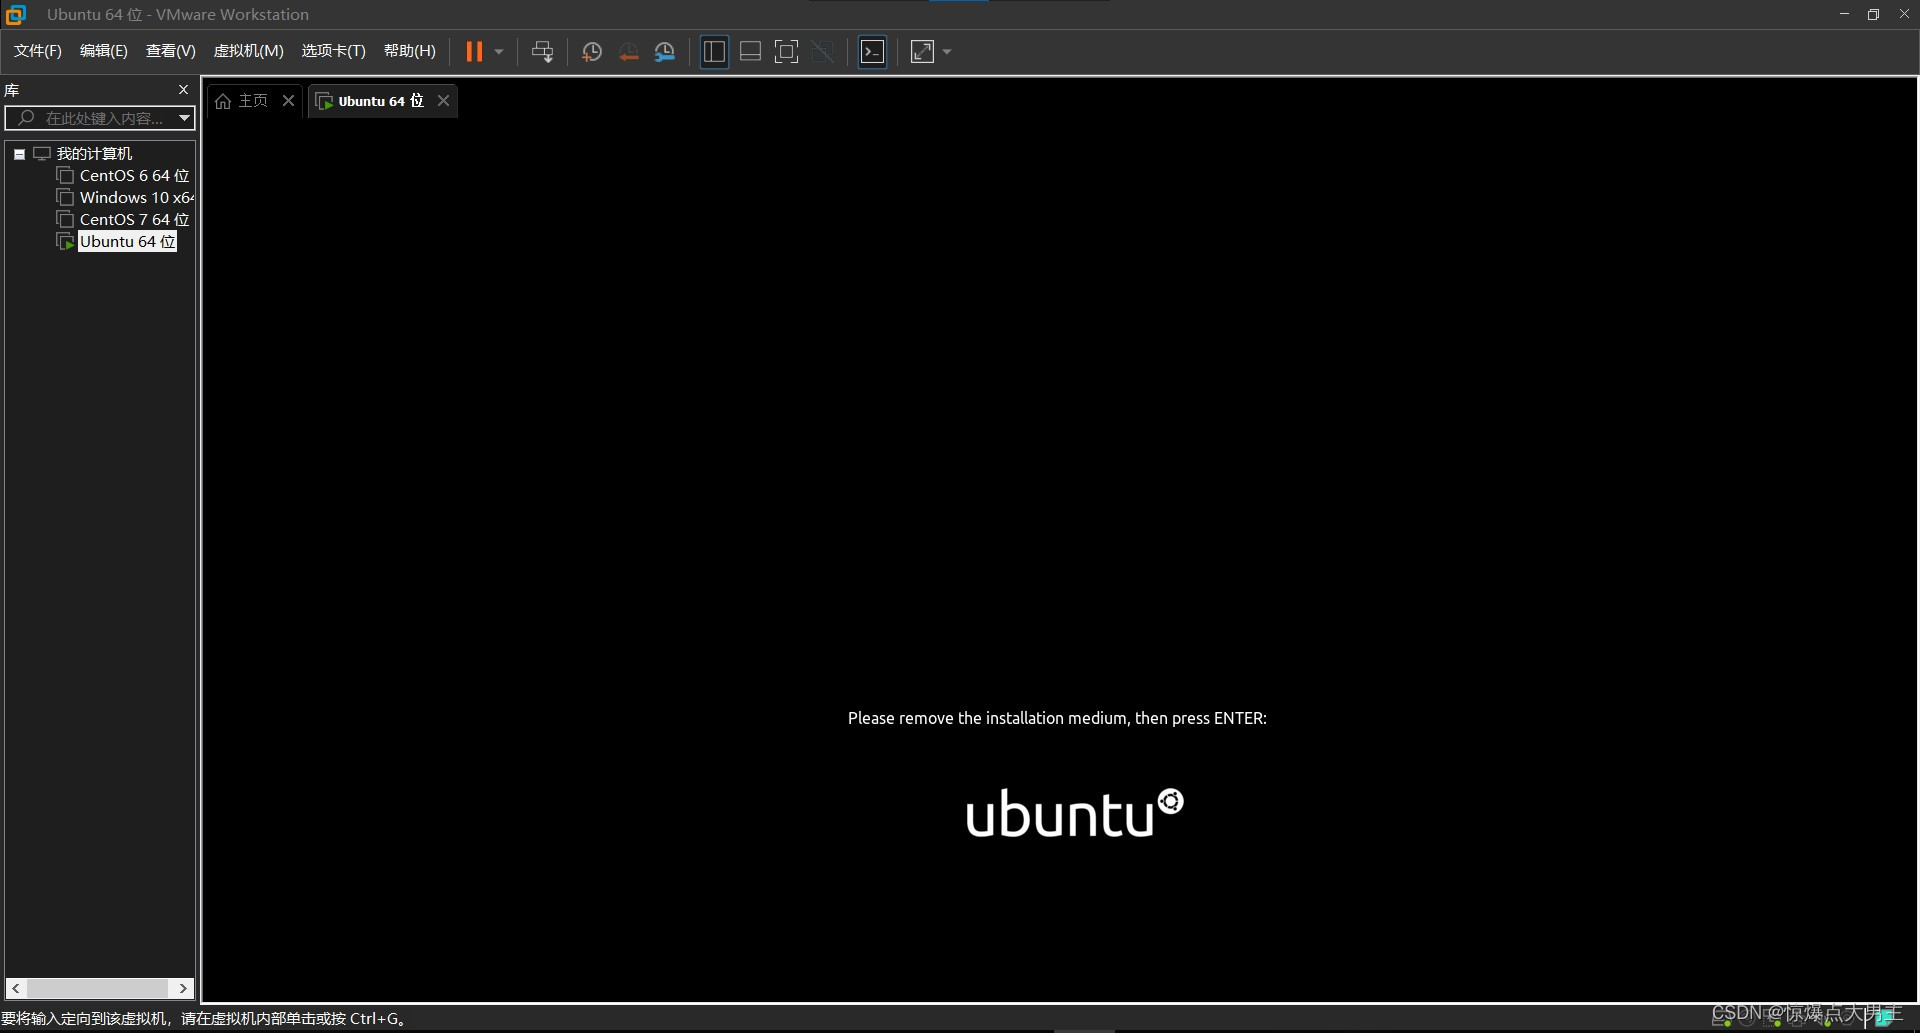Toggle Unity mode icon
This screenshot has height=1033, width=1920.
(x=823, y=52)
